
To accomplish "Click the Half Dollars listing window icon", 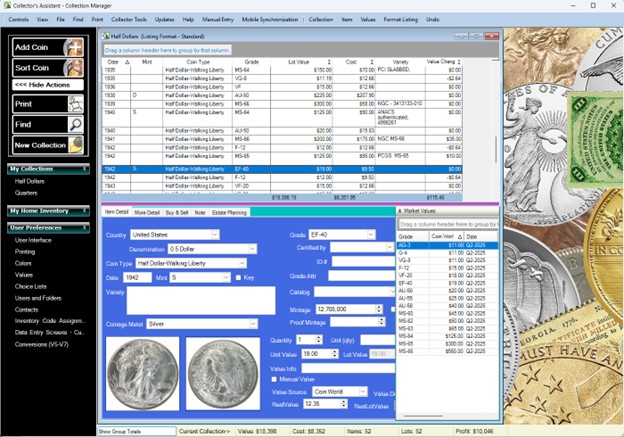I will (106, 36).
